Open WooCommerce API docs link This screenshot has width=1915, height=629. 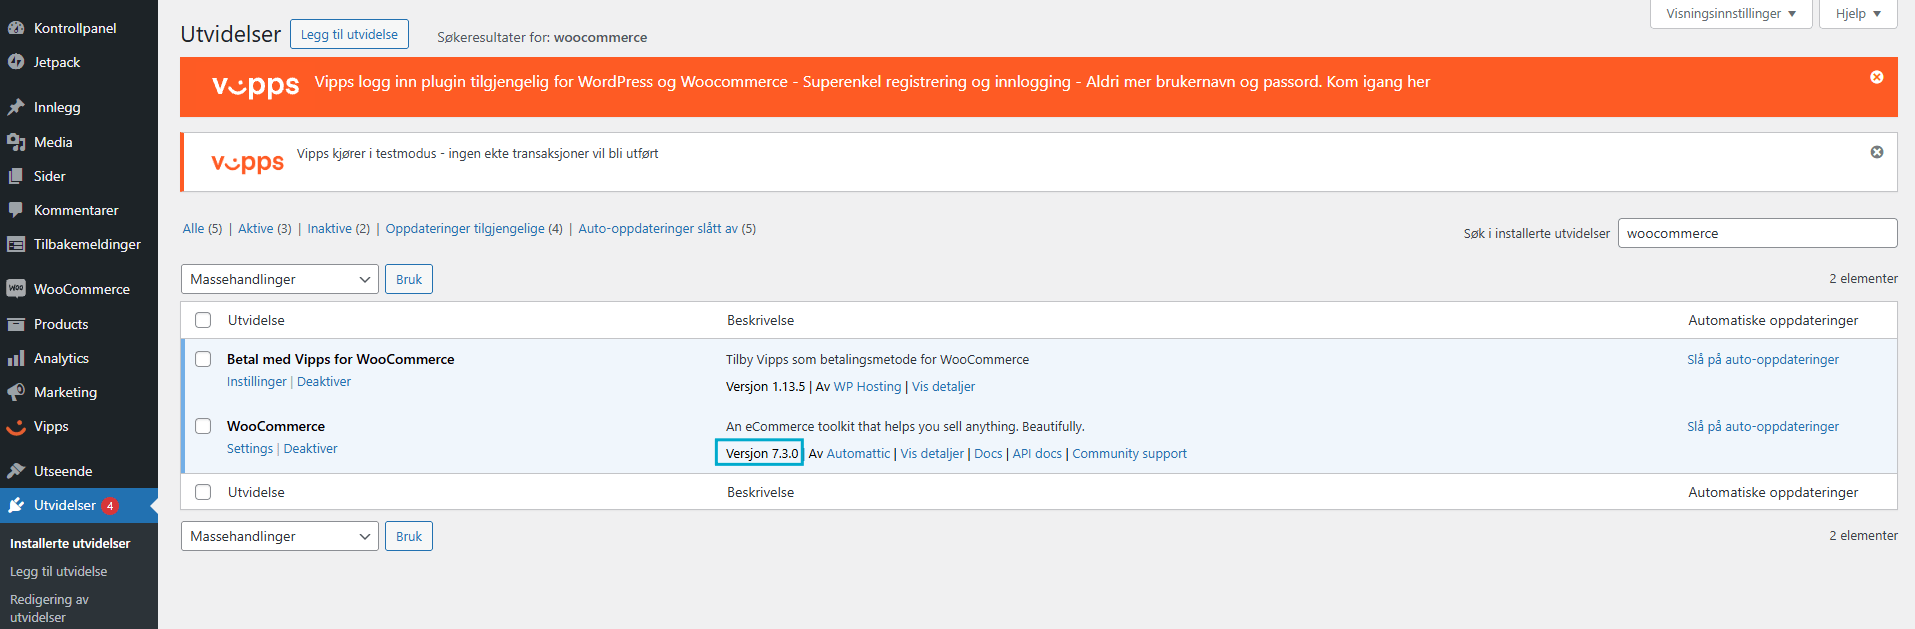click(x=1037, y=454)
